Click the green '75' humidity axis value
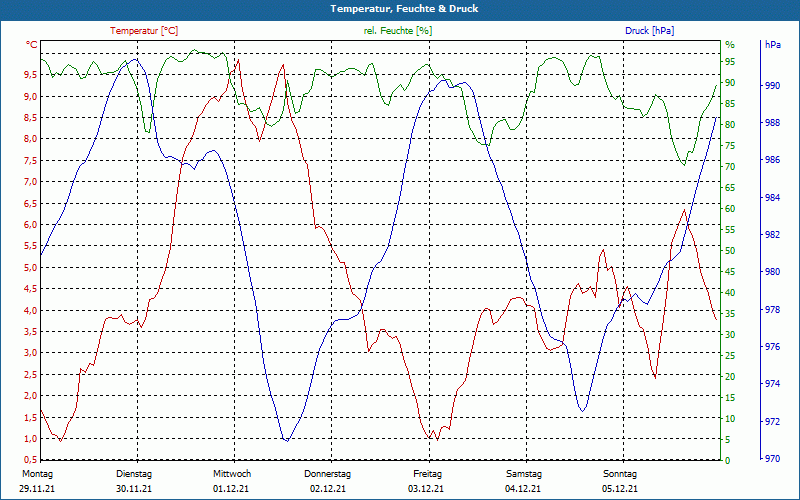 click(730, 146)
